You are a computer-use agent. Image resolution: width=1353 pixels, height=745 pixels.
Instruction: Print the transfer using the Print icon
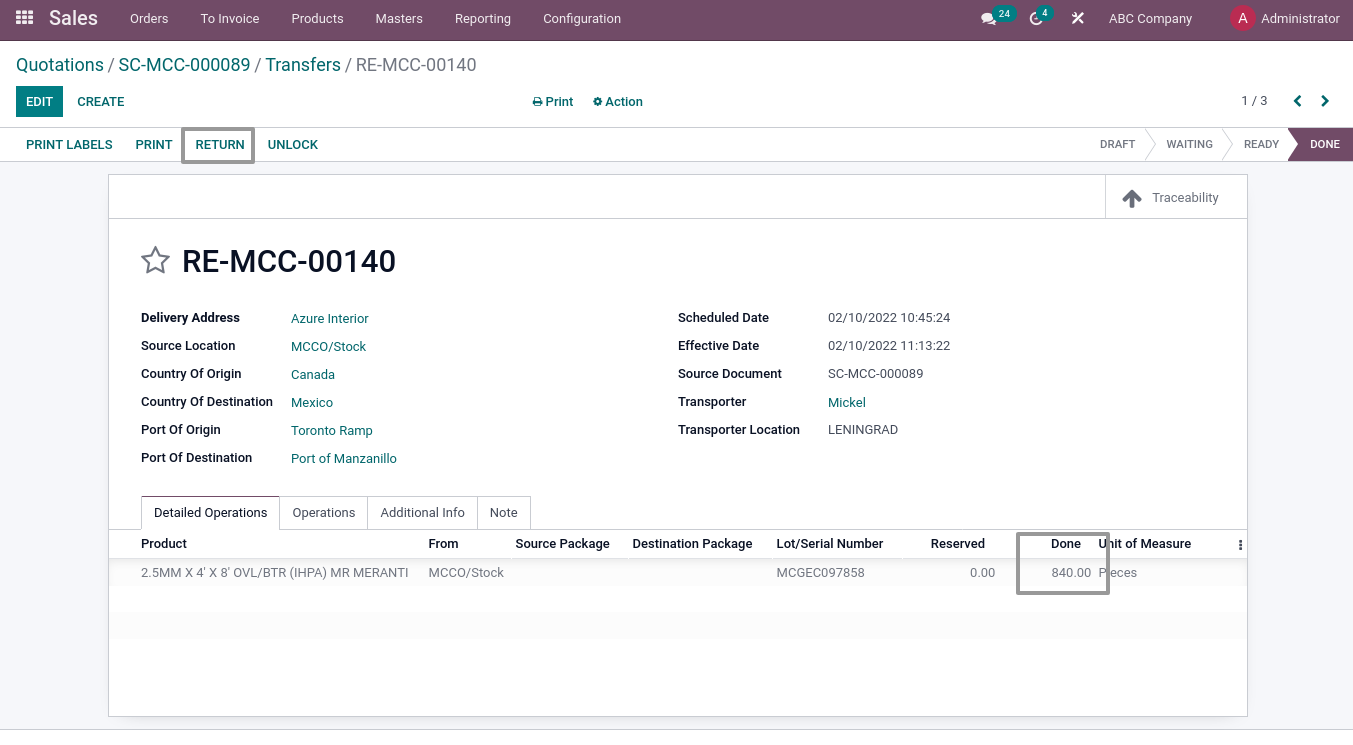[552, 101]
